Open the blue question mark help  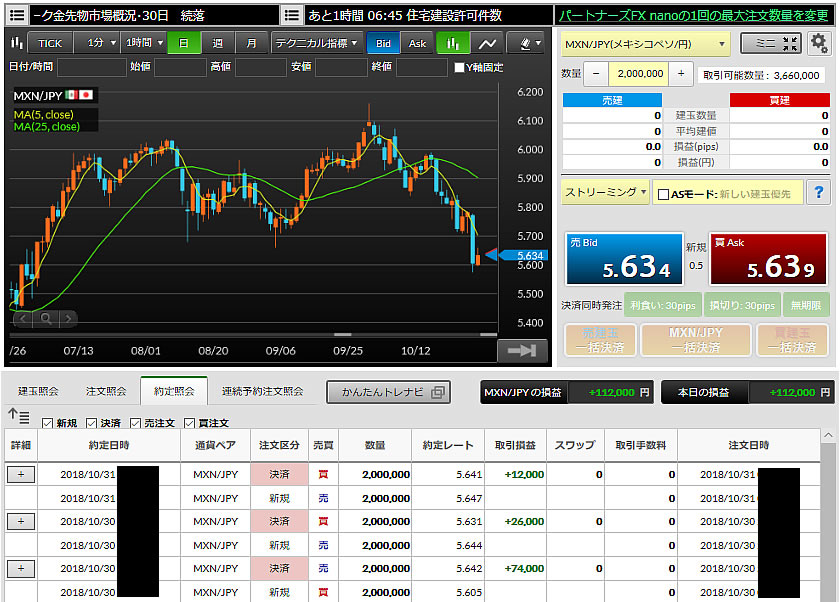pos(818,192)
